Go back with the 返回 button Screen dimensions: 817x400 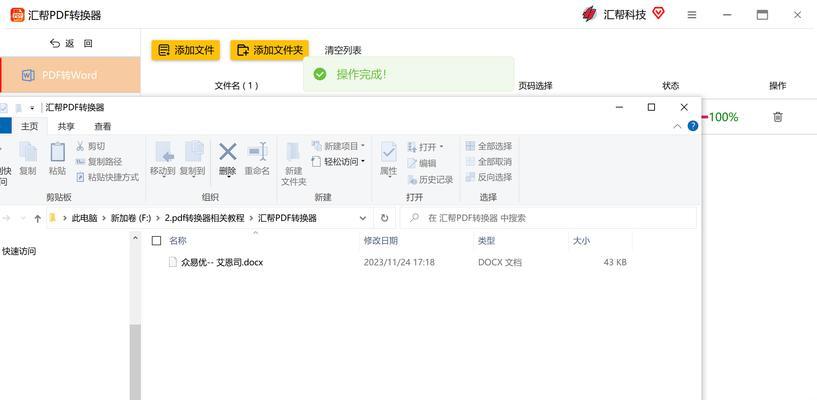(71, 44)
